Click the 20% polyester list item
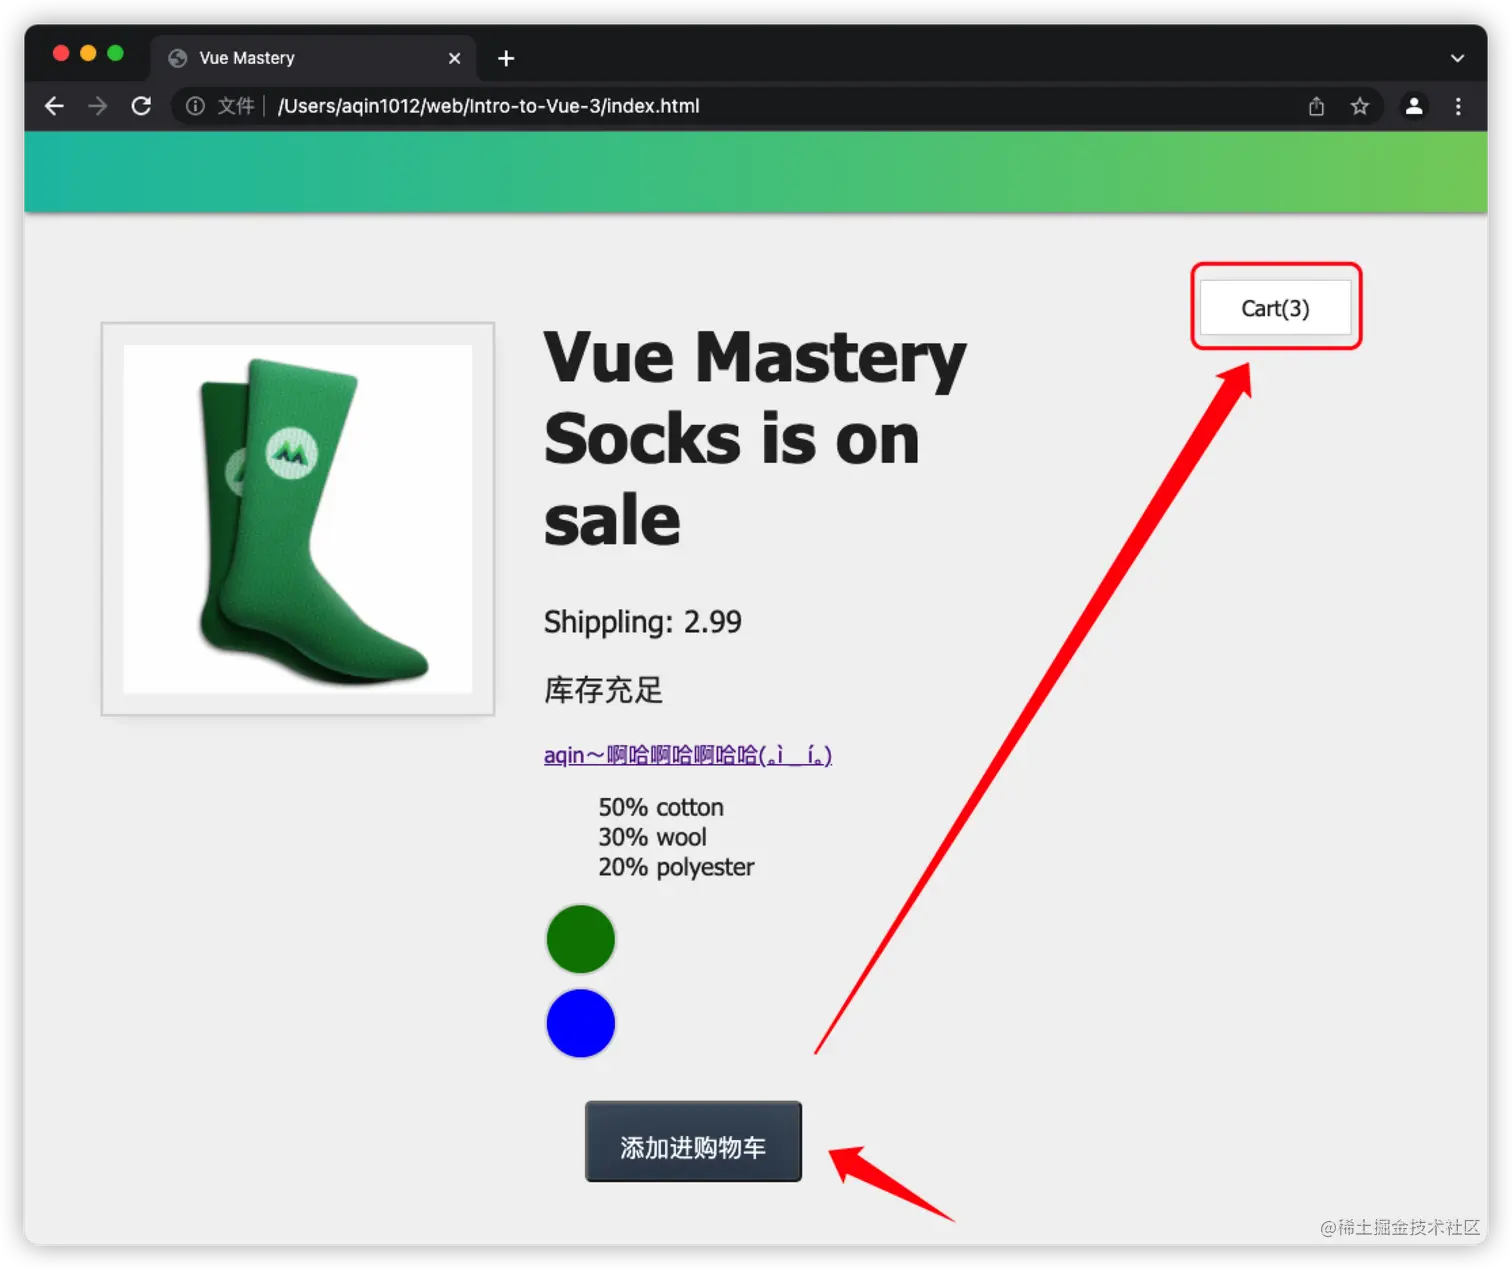This screenshot has width=1512, height=1269. tap(676, 867)
